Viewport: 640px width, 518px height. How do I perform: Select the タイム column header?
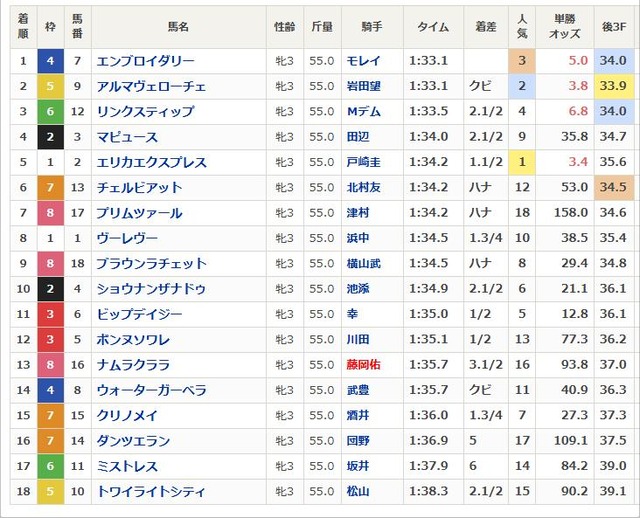tap(433, 27)
